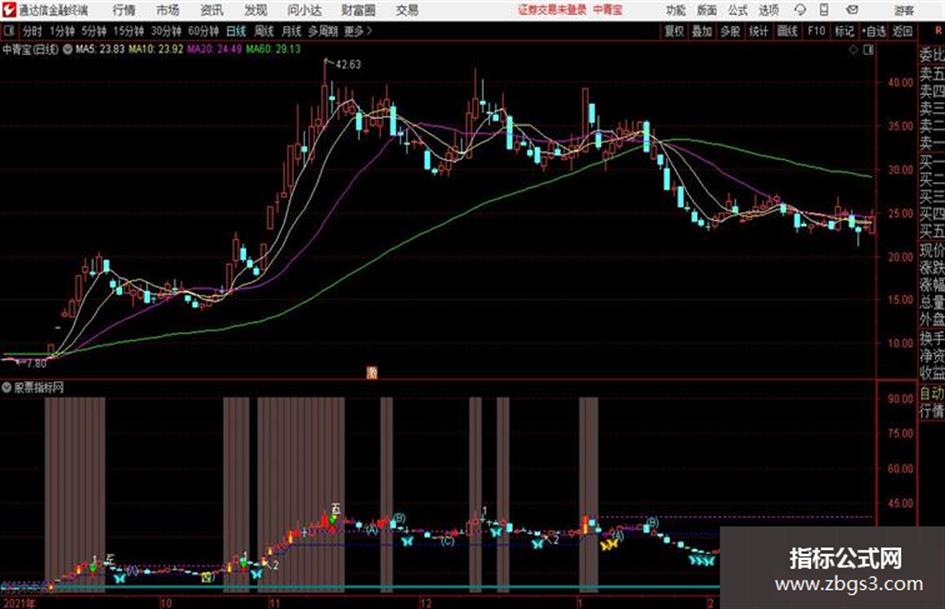Open the 市场 menu
The height and width of the screenshot is (609, 945).
[168, 10]
